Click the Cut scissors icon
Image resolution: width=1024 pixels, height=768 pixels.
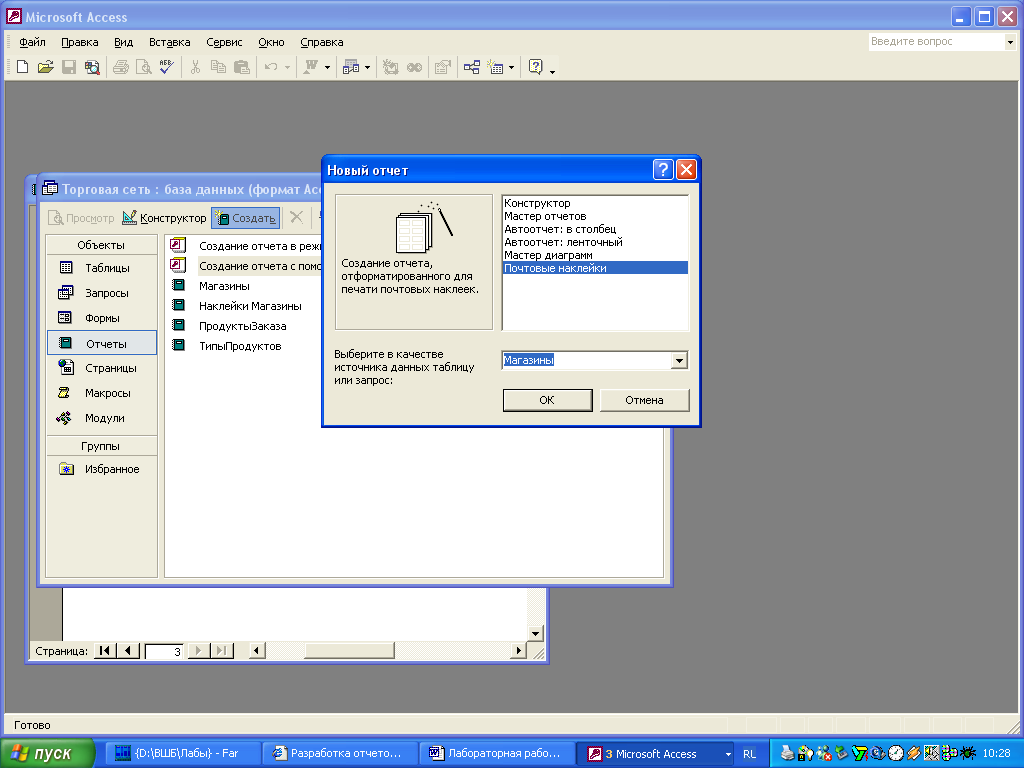point(195,67)
